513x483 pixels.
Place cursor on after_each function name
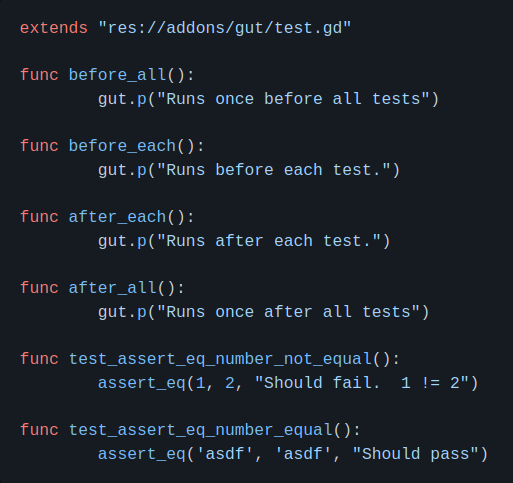pyautogui.click(x=117, y=217)
